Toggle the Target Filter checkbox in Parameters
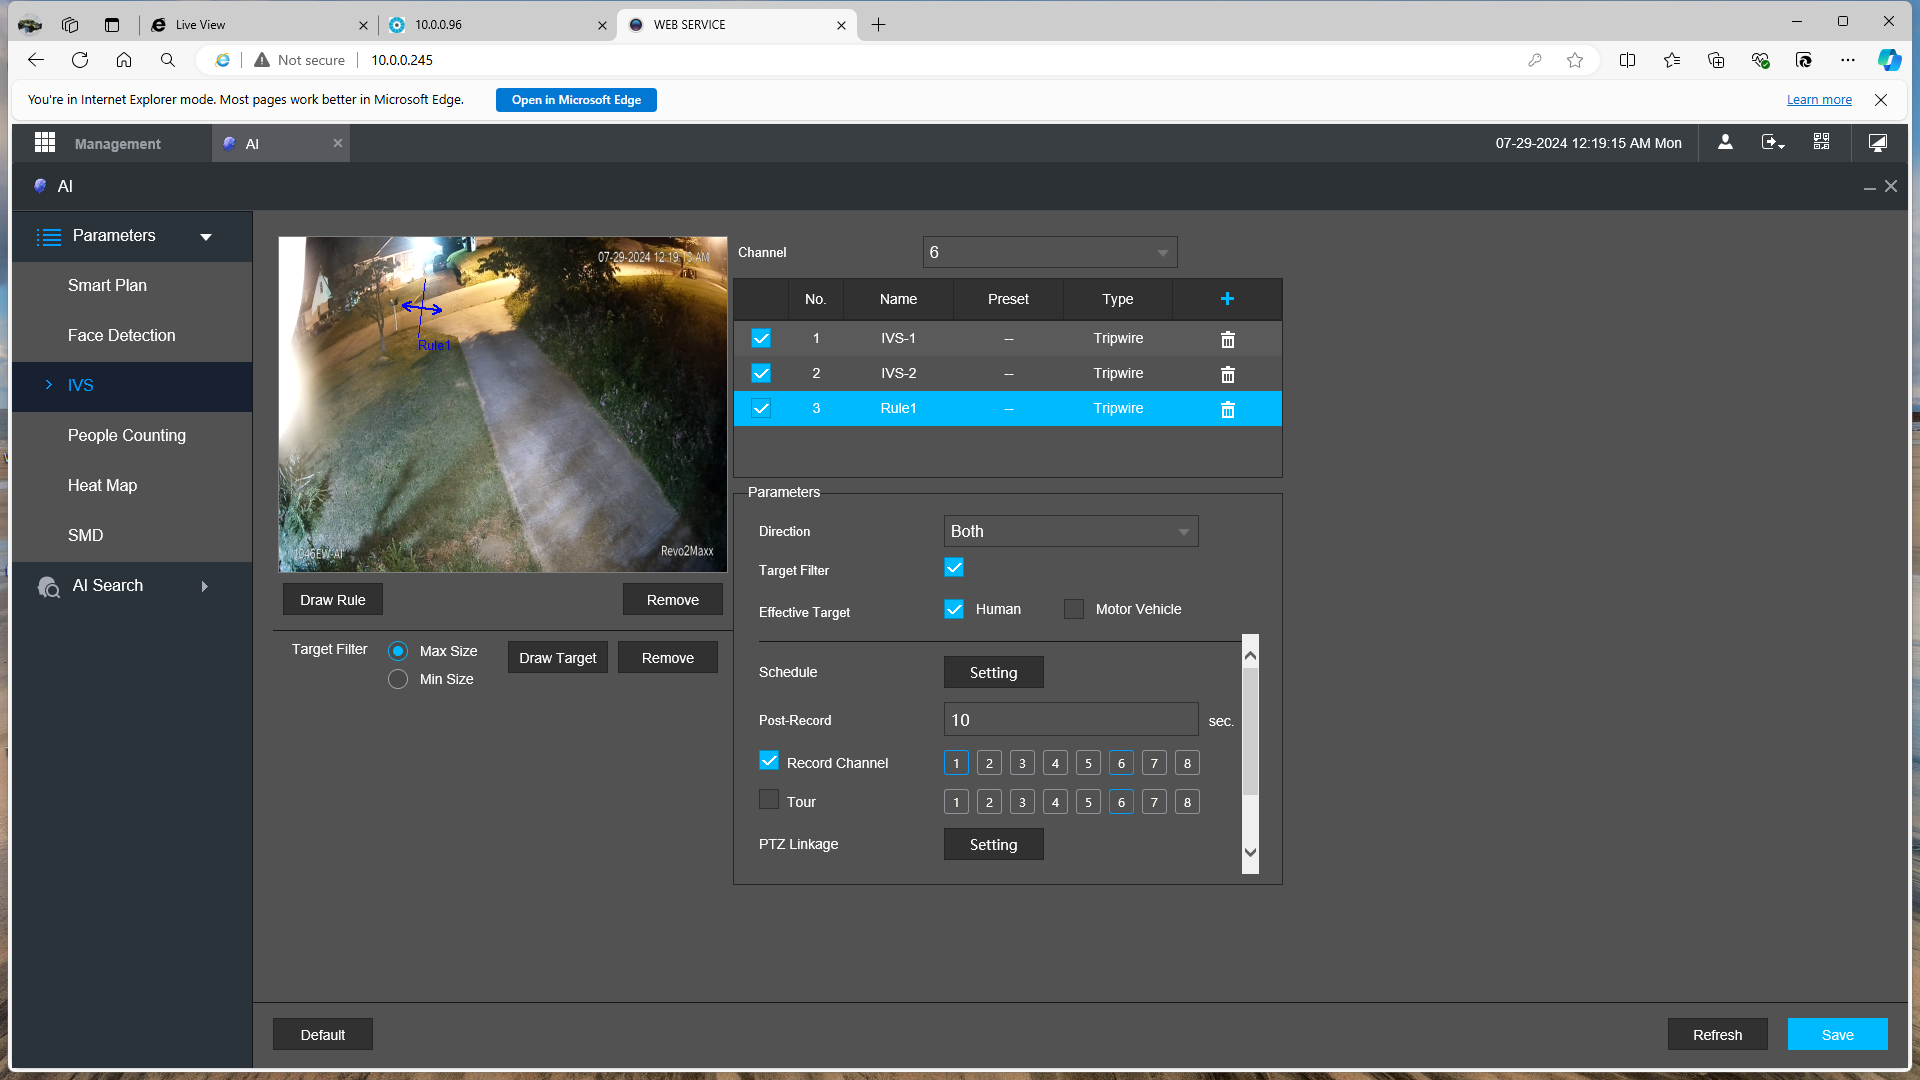 954,568
